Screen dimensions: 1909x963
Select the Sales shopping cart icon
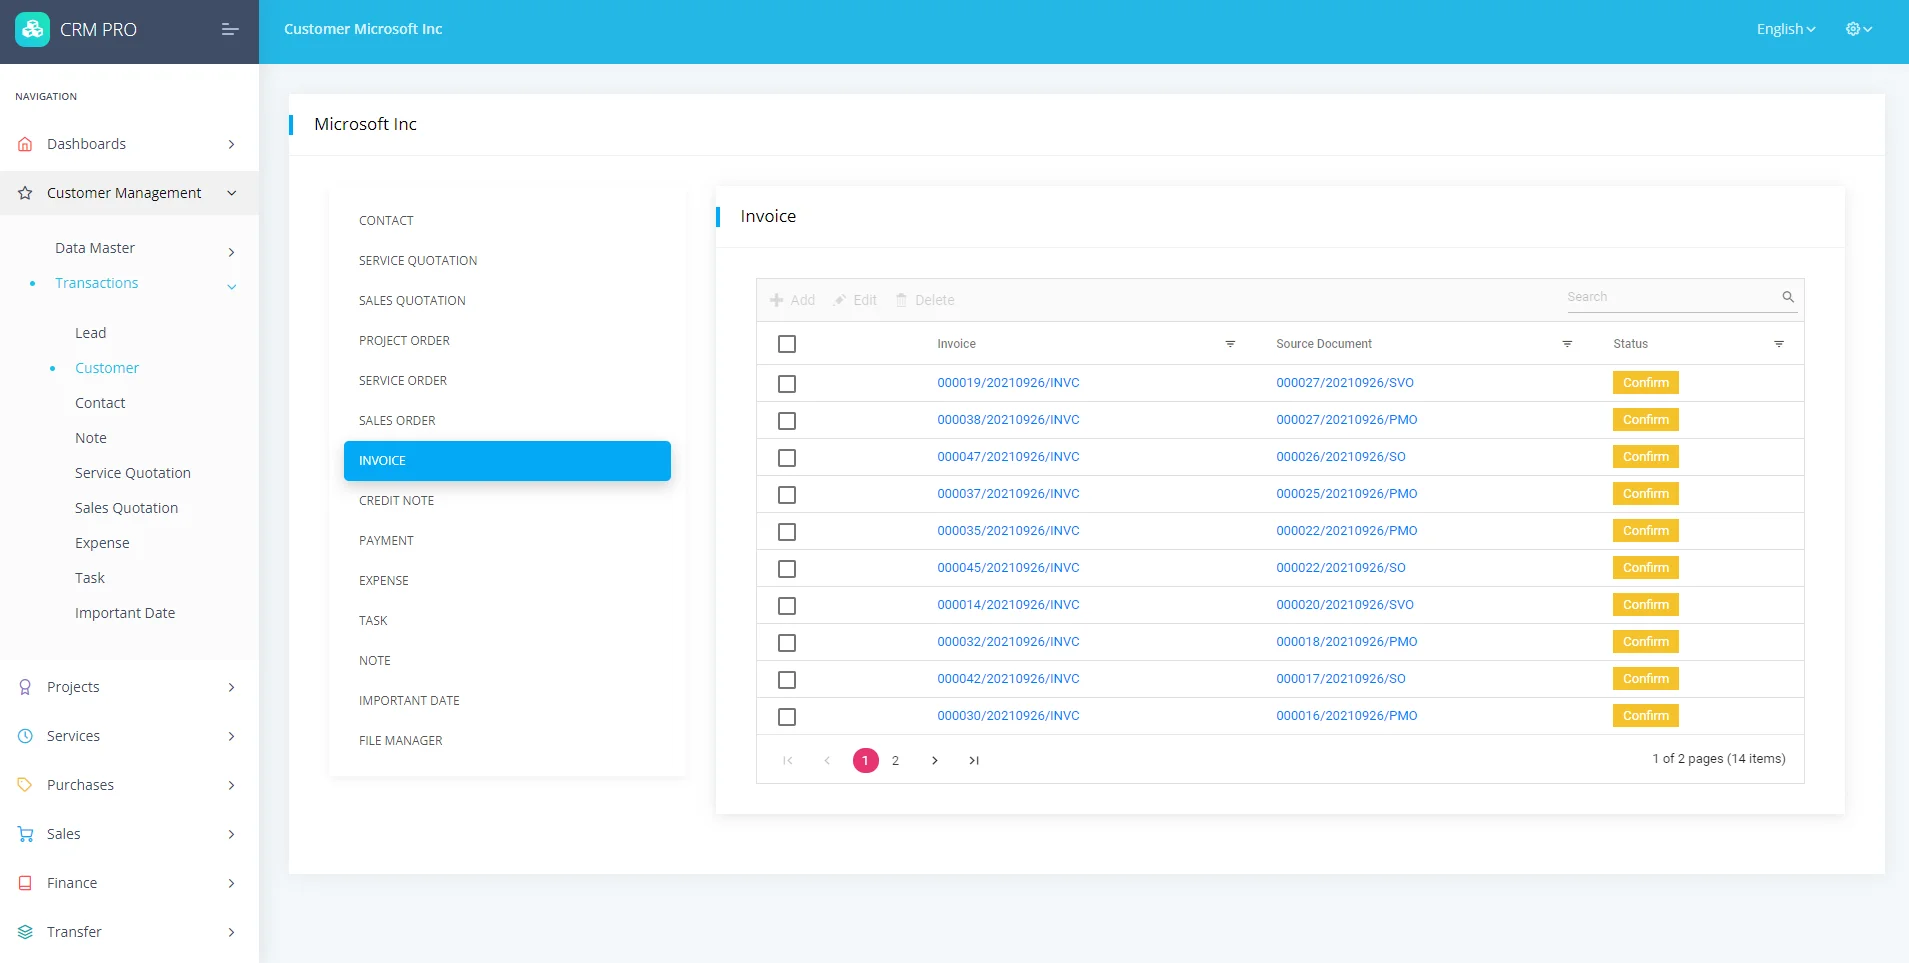tap(24, 833)
